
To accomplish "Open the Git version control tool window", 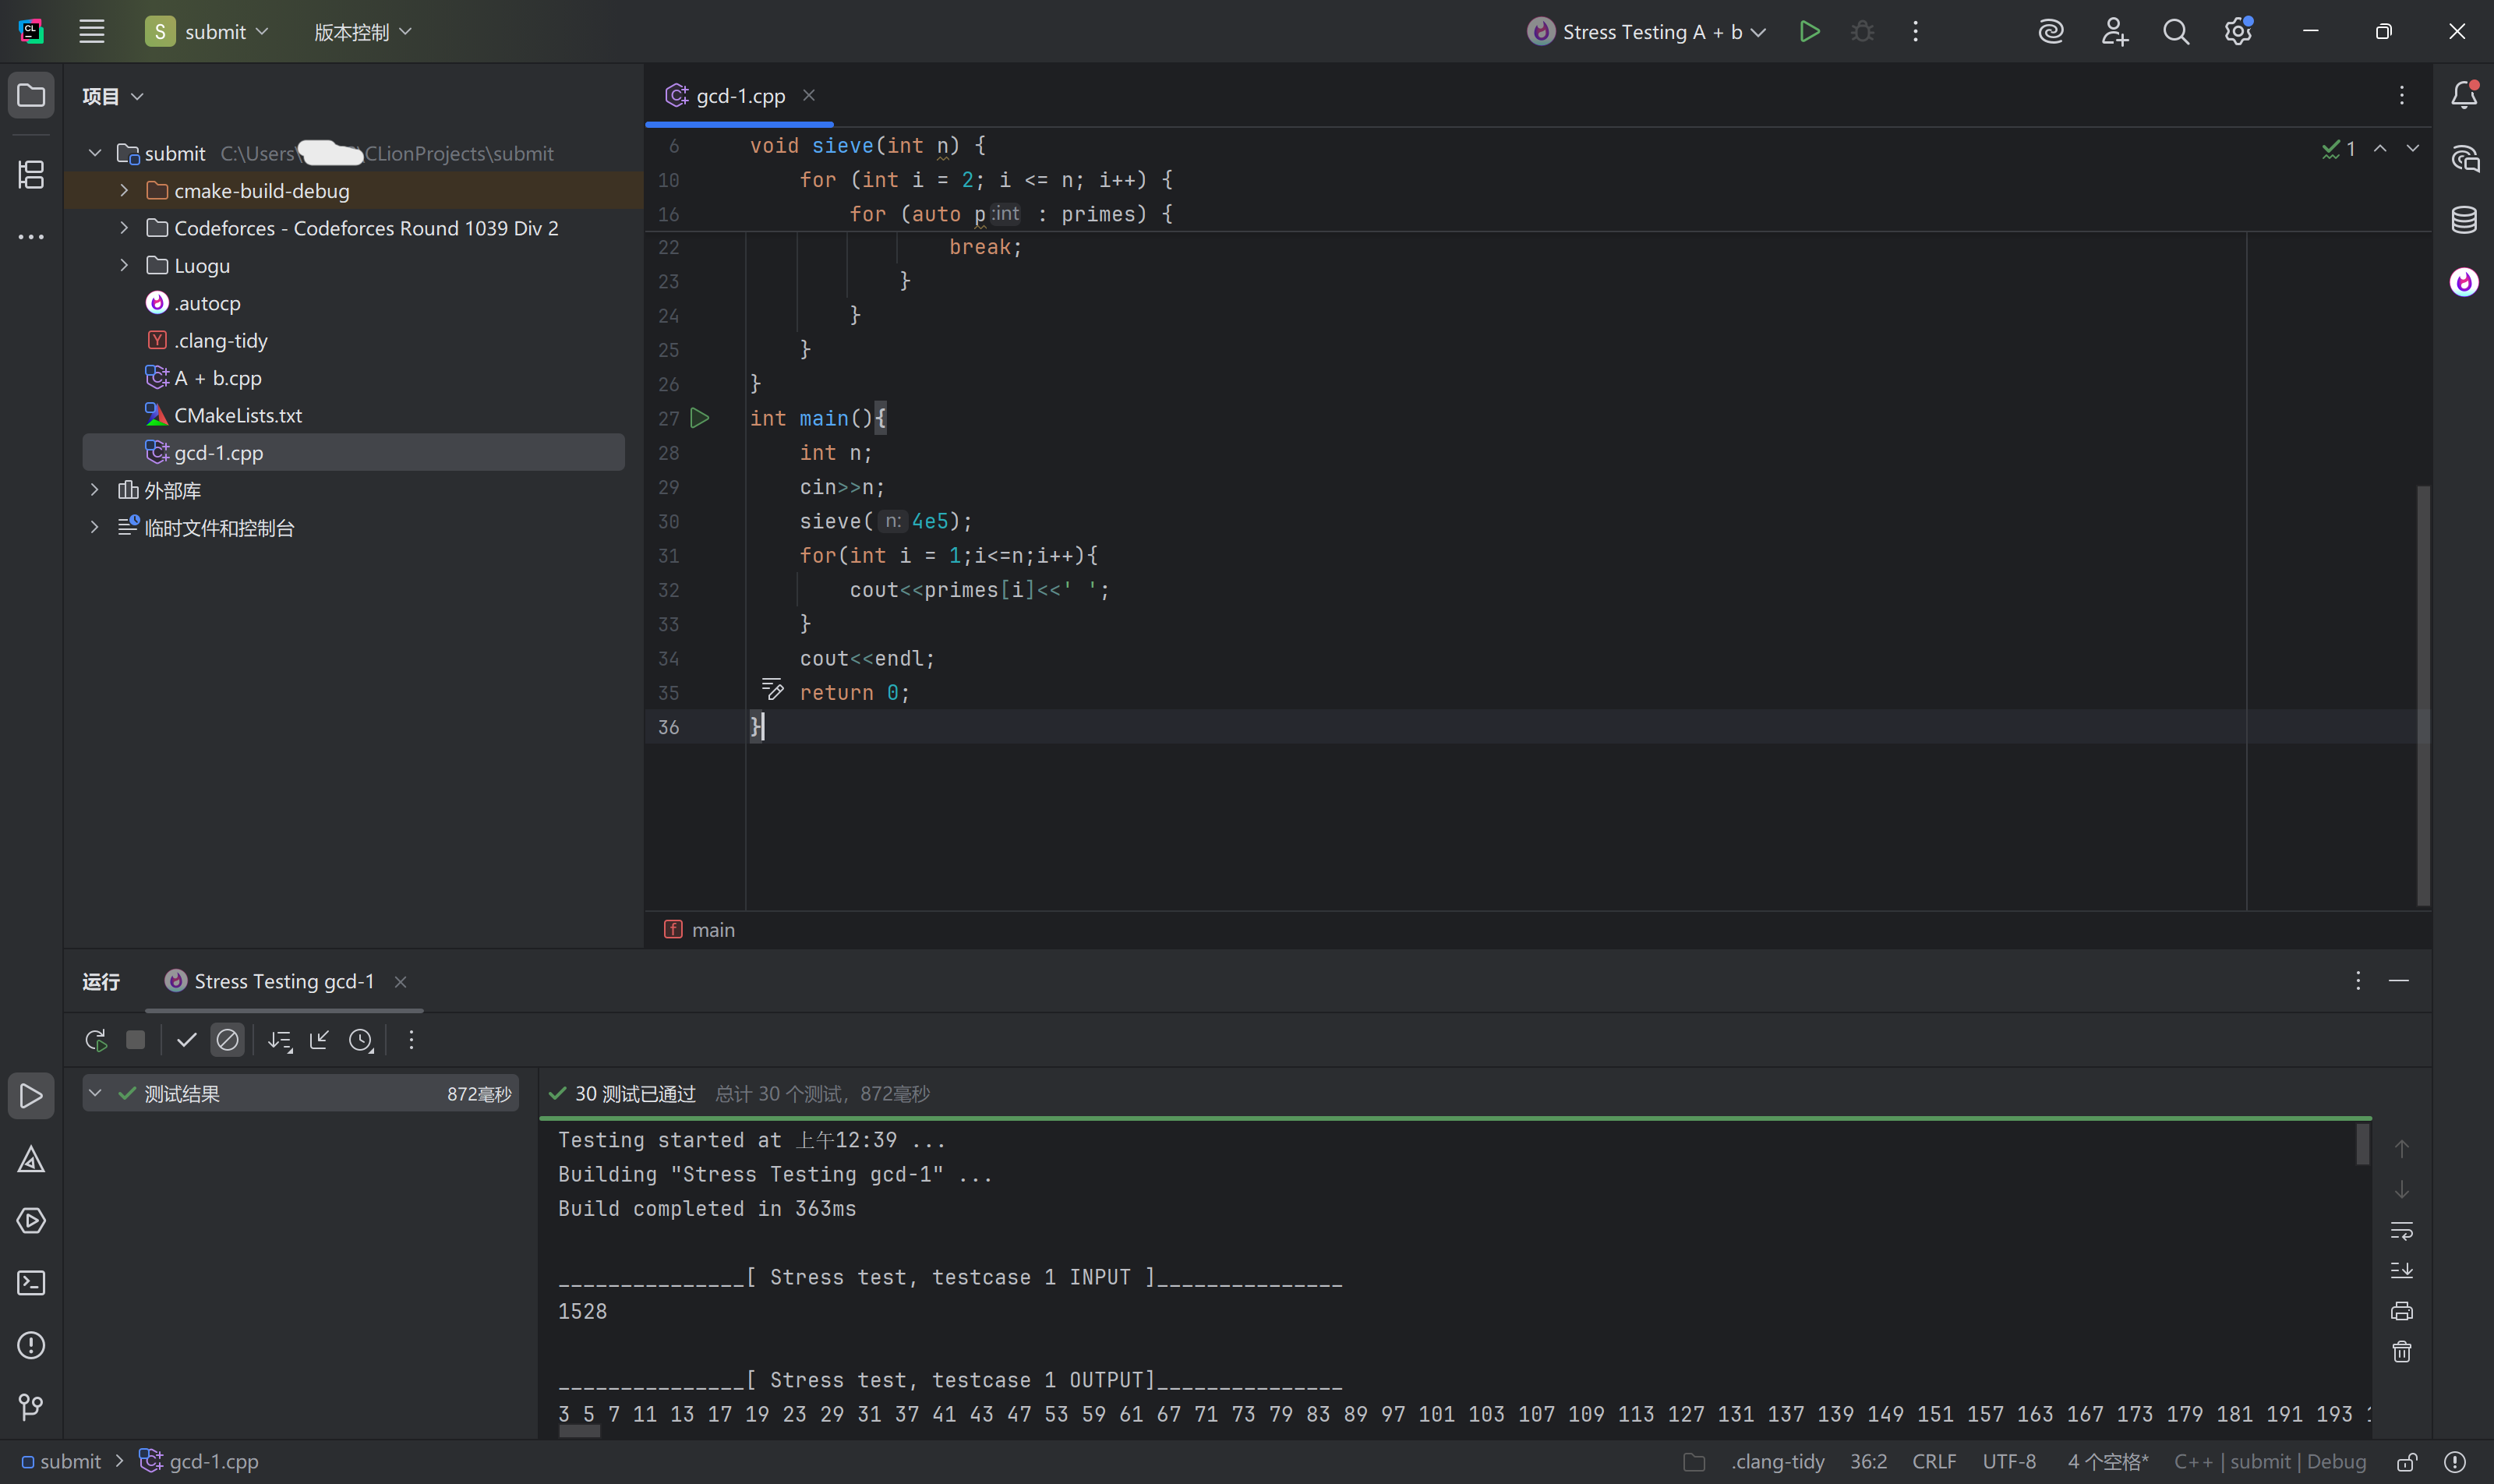I will pyautogui.click(x=31, y=1406).
